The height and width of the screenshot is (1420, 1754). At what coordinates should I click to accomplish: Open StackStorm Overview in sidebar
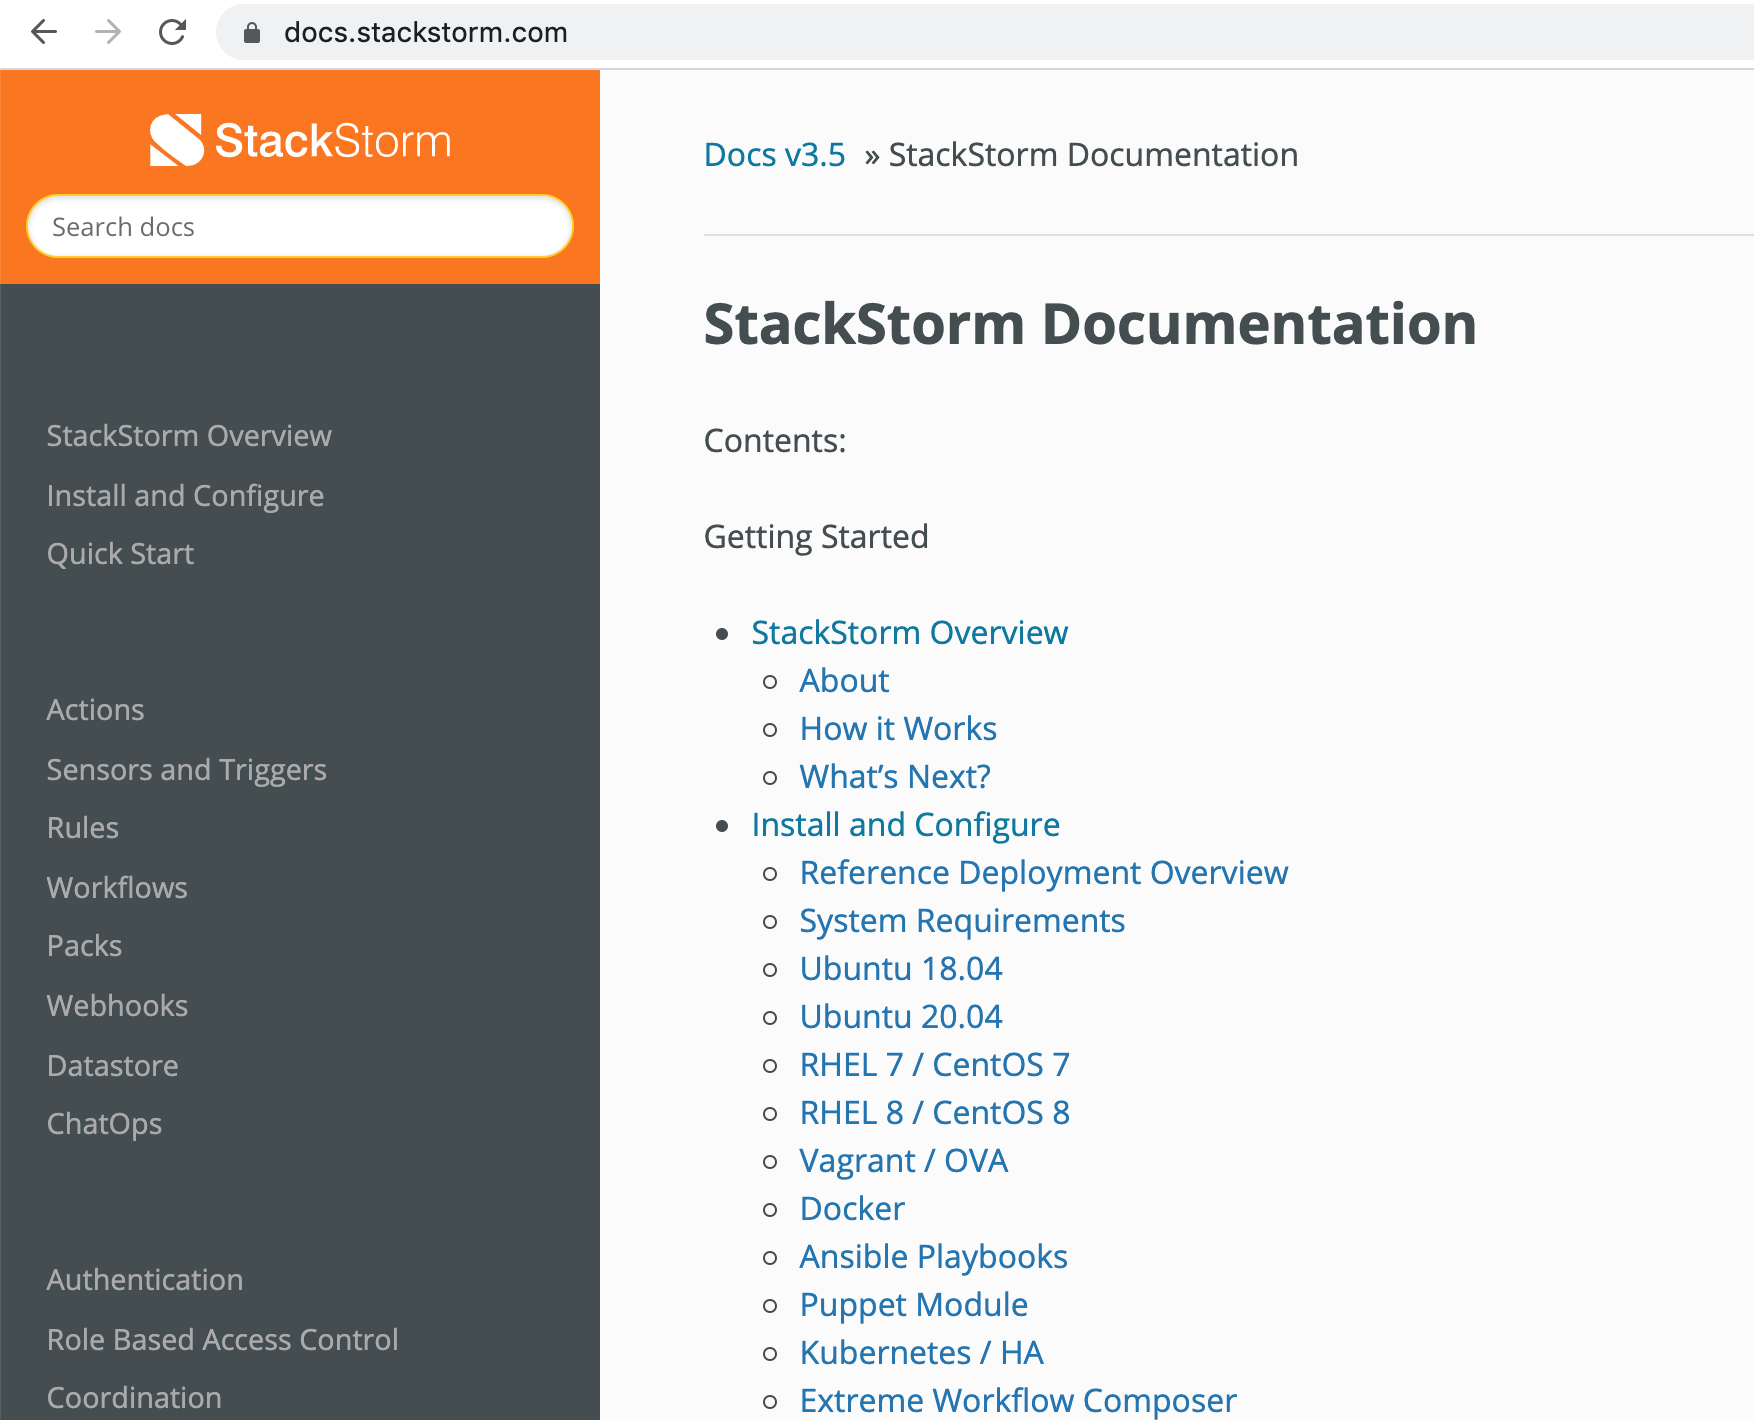[x=189, y=436]
